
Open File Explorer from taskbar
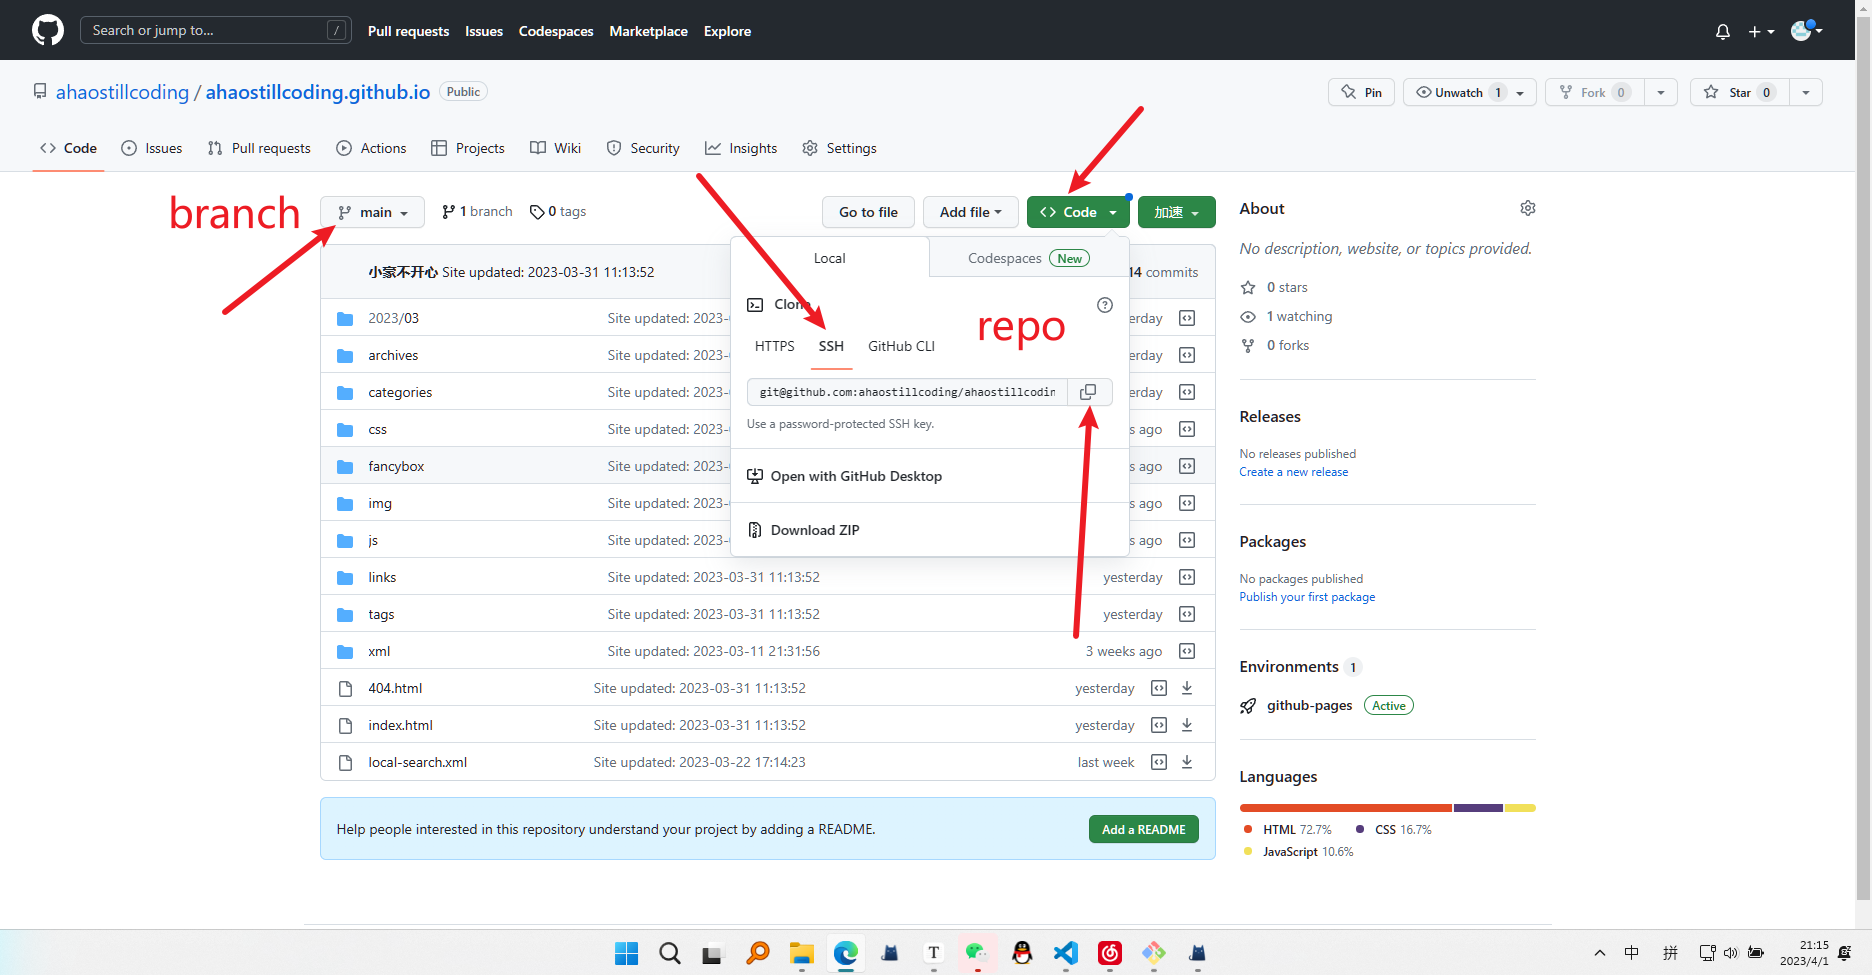click(802, 953)
